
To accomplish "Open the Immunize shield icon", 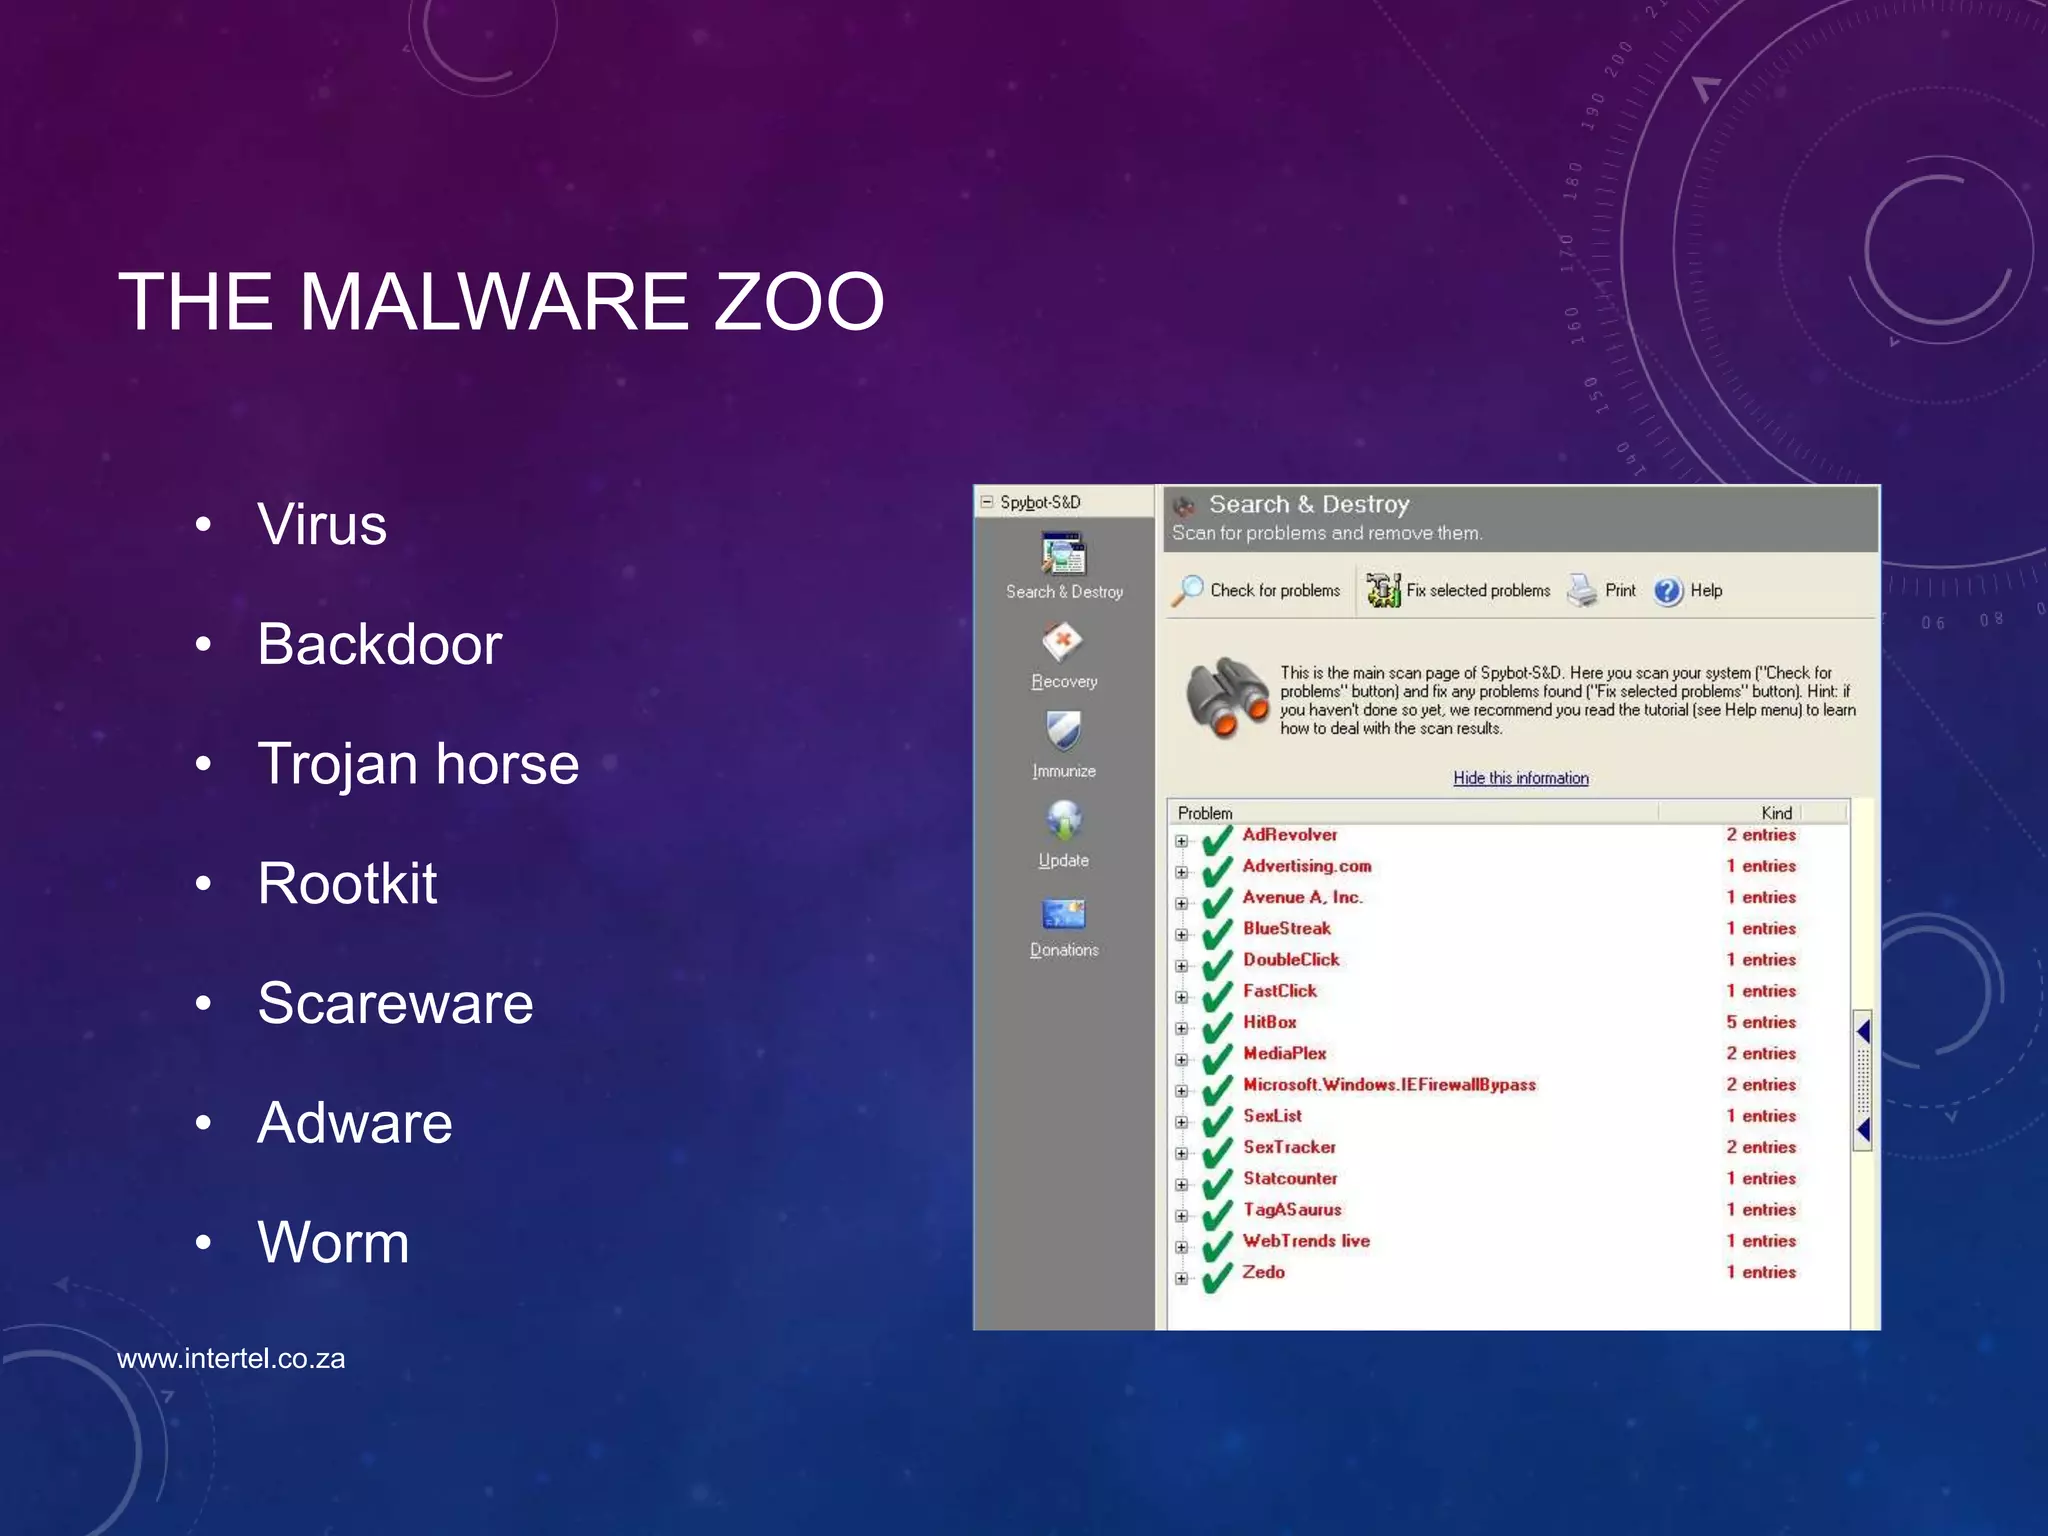I will pos(1063,731).
